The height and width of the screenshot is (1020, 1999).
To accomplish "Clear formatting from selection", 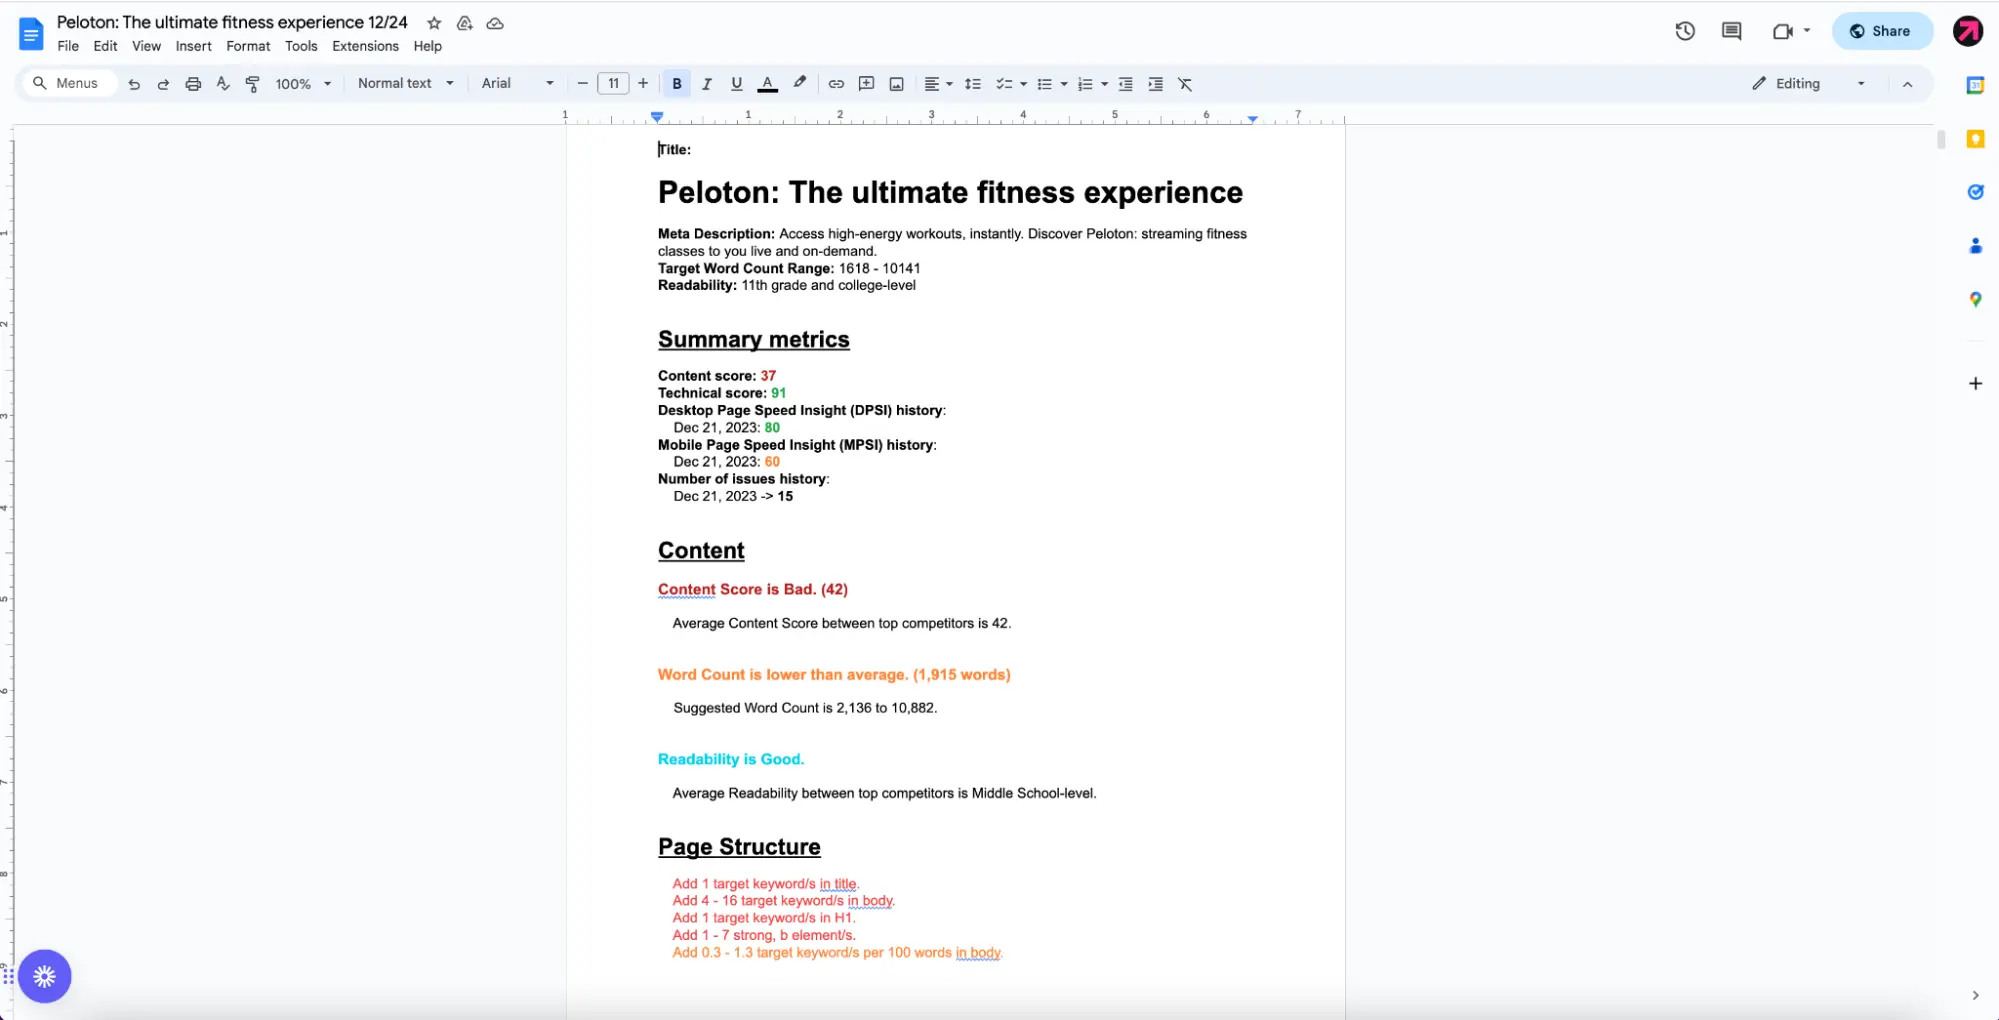I will click(1185, 84).
